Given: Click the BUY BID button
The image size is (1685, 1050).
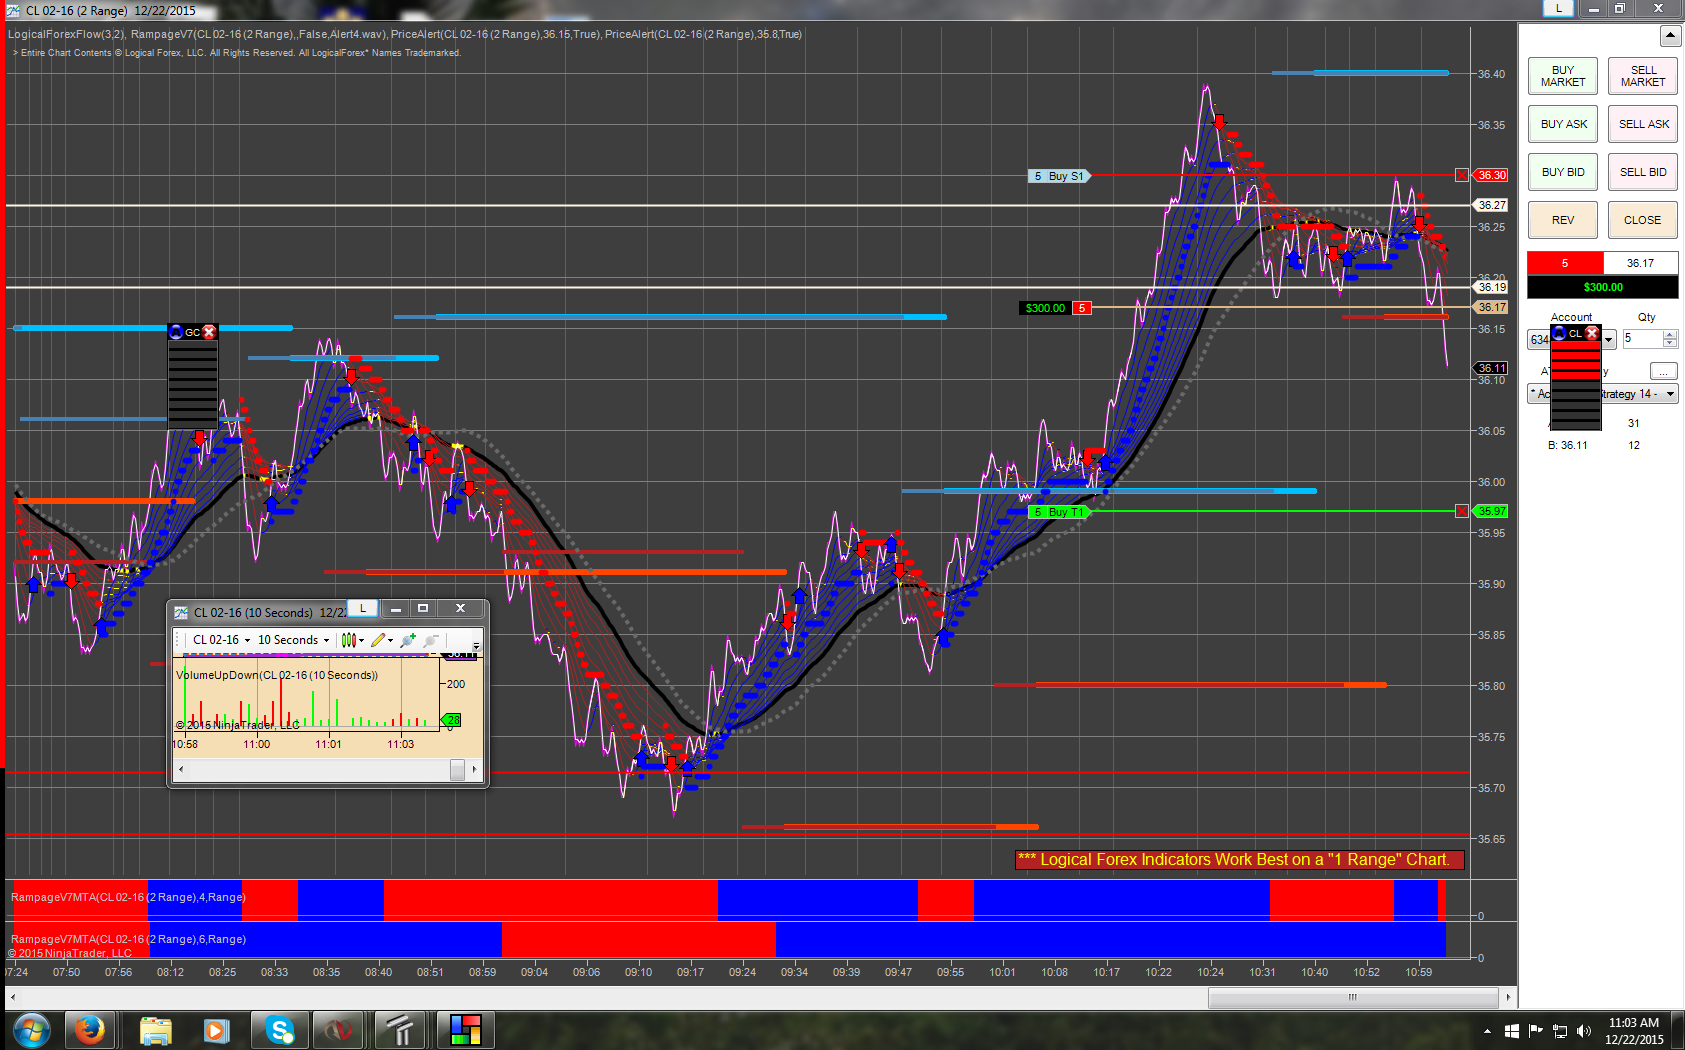Looking at the screenshot, I should pyautogui.click(x=1563, y=172).
